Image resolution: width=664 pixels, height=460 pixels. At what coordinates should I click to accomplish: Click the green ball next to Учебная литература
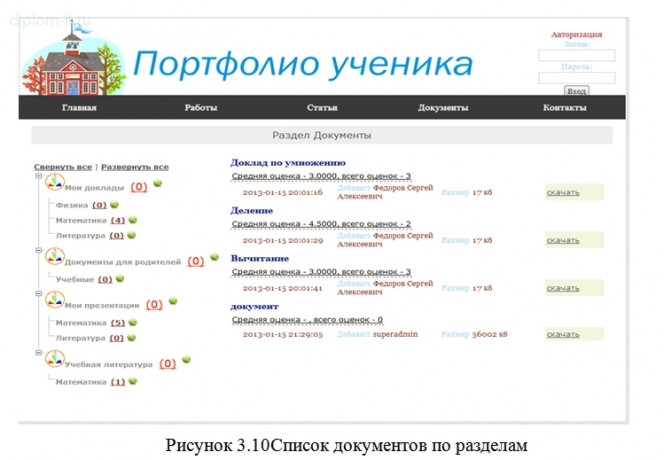(186, 360)
